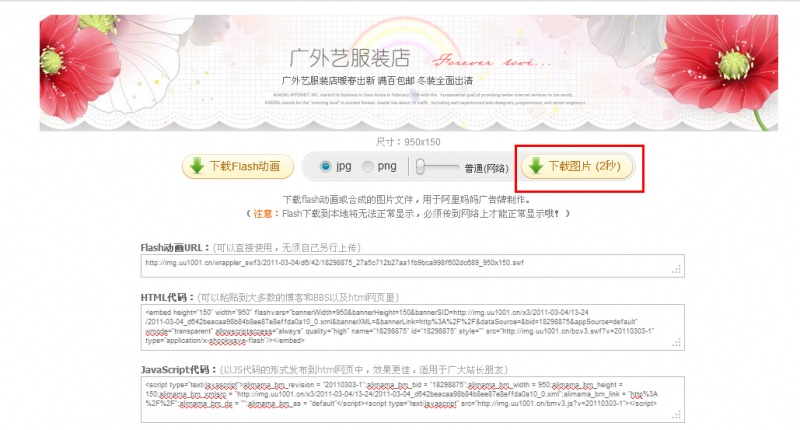Click the orange 注意 warning text
This screenshot has height=430, width=800.
(x=264, y=214)
